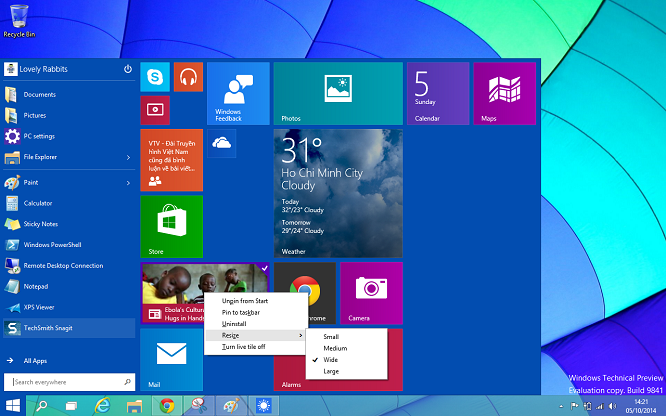The image size is (666, 416).
Task: Launch Calculator from the Start list
Action: [69, 203]
